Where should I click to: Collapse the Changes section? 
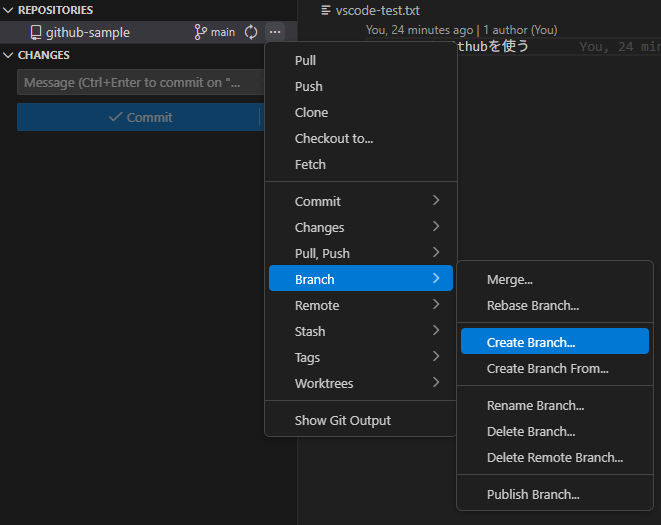pos(9,55)
